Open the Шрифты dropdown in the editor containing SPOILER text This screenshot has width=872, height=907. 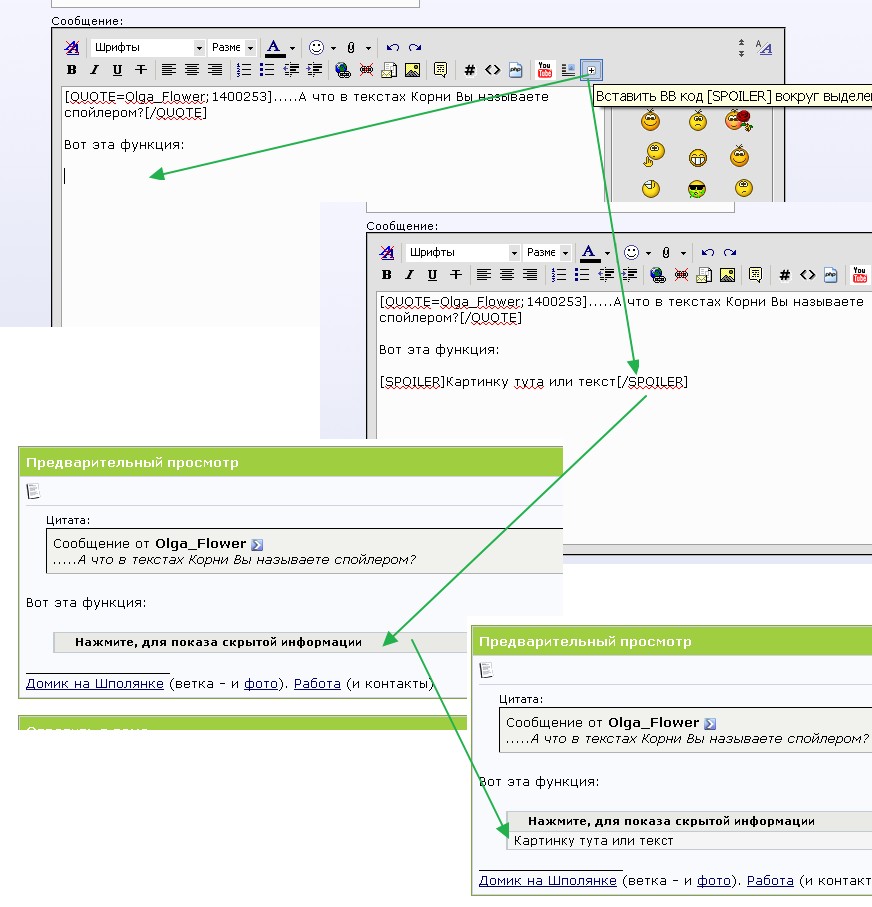click(462, 252)
